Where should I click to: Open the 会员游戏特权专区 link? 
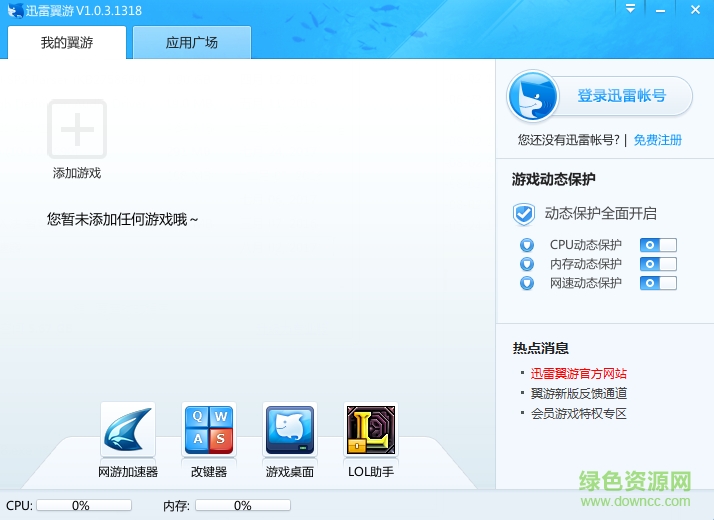[579, 413]
